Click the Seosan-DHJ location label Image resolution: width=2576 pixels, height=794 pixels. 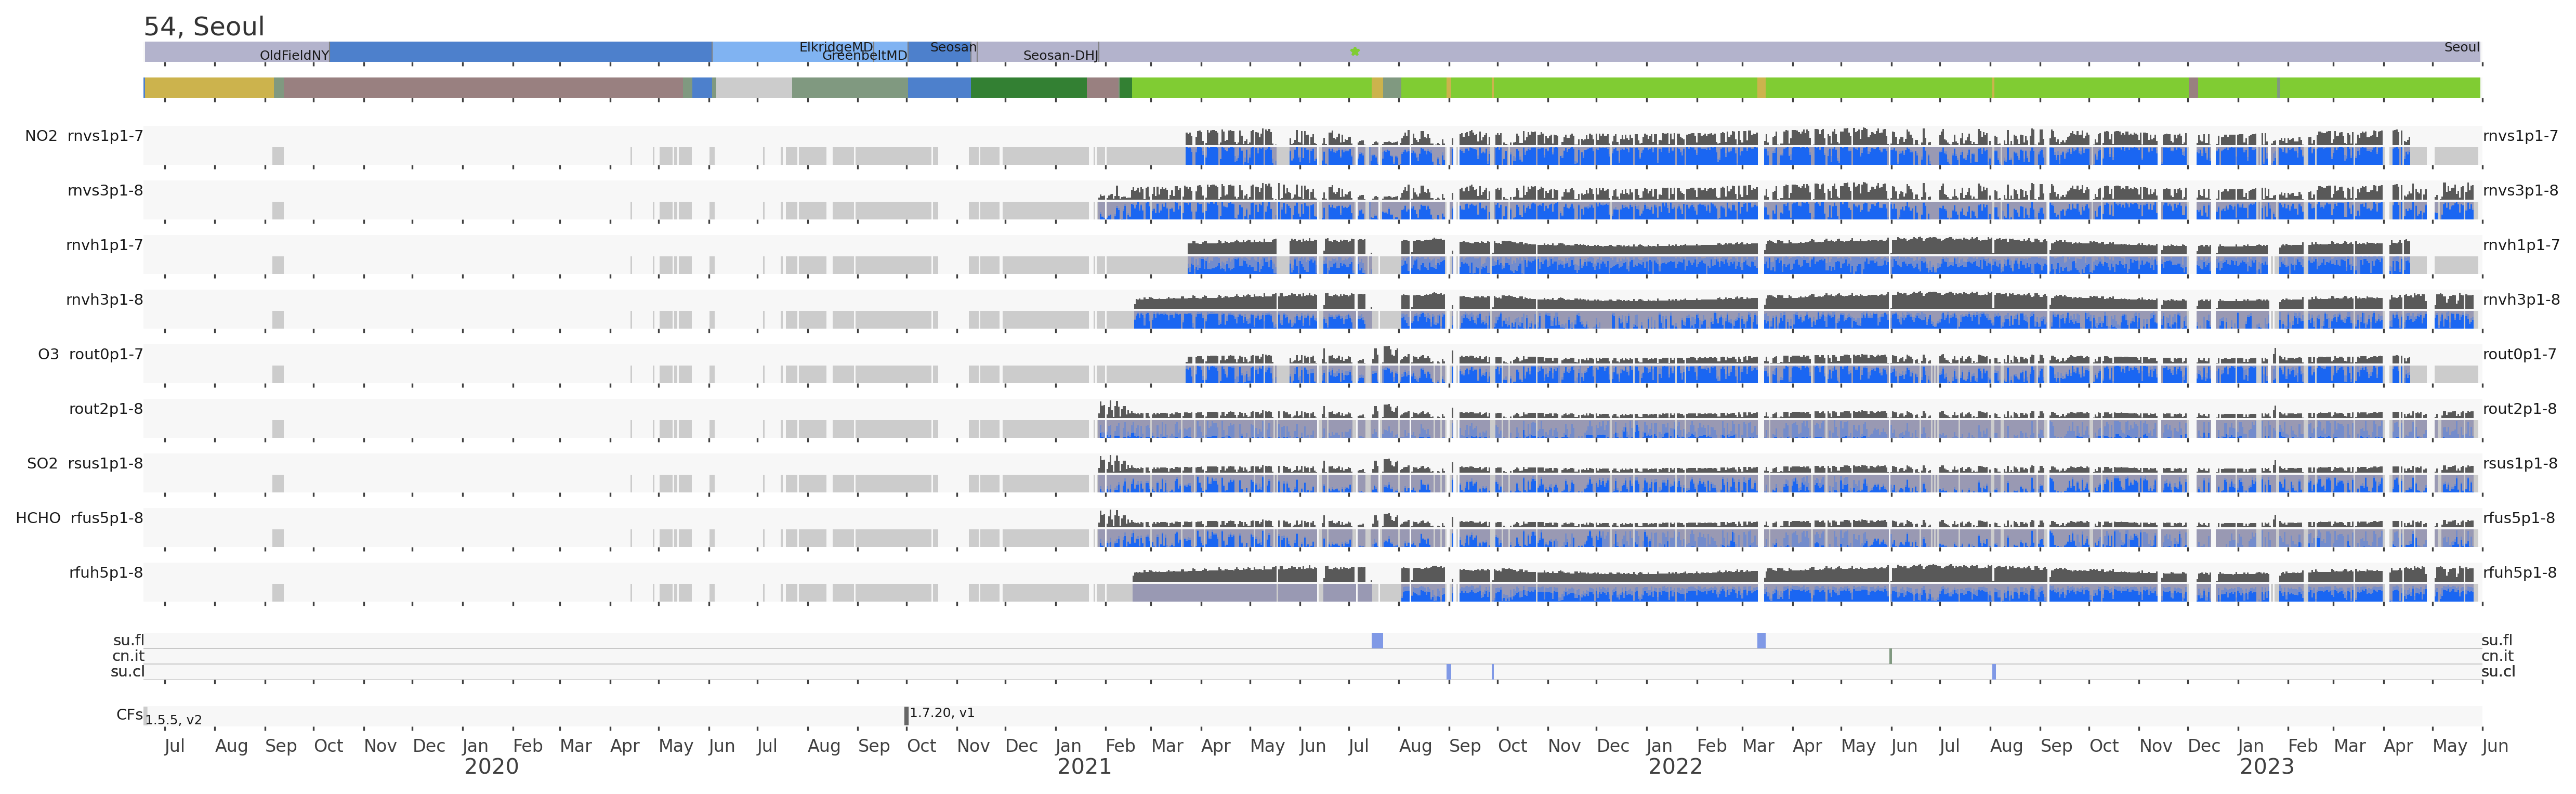1060,55
